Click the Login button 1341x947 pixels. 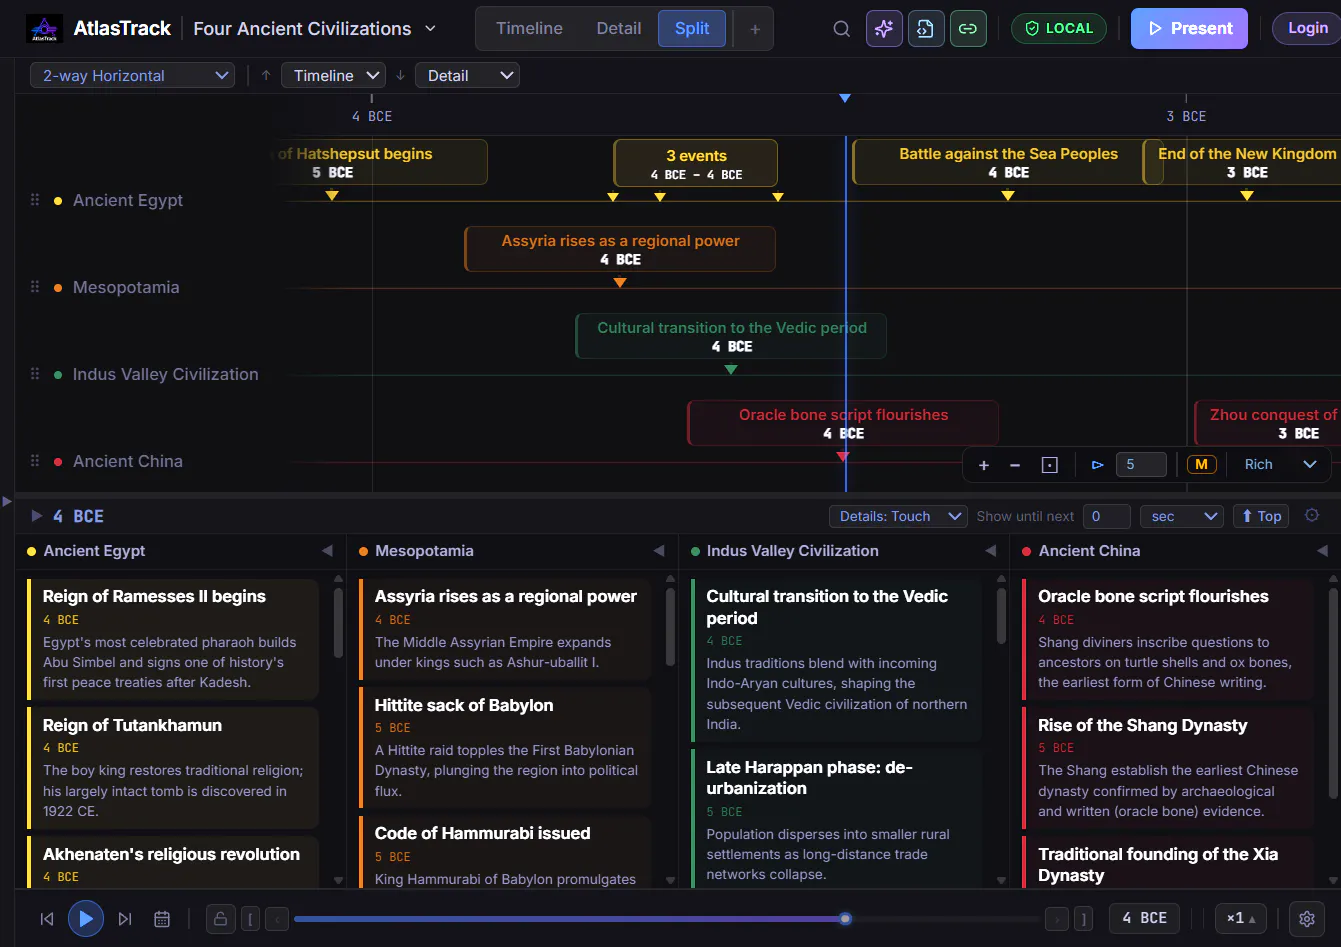(x=1307, y=28)
